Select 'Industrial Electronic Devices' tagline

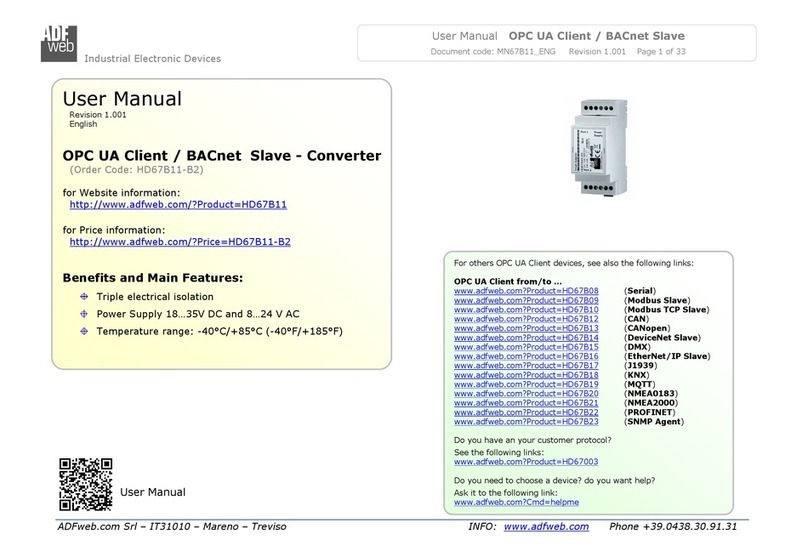tap(153, 59)
